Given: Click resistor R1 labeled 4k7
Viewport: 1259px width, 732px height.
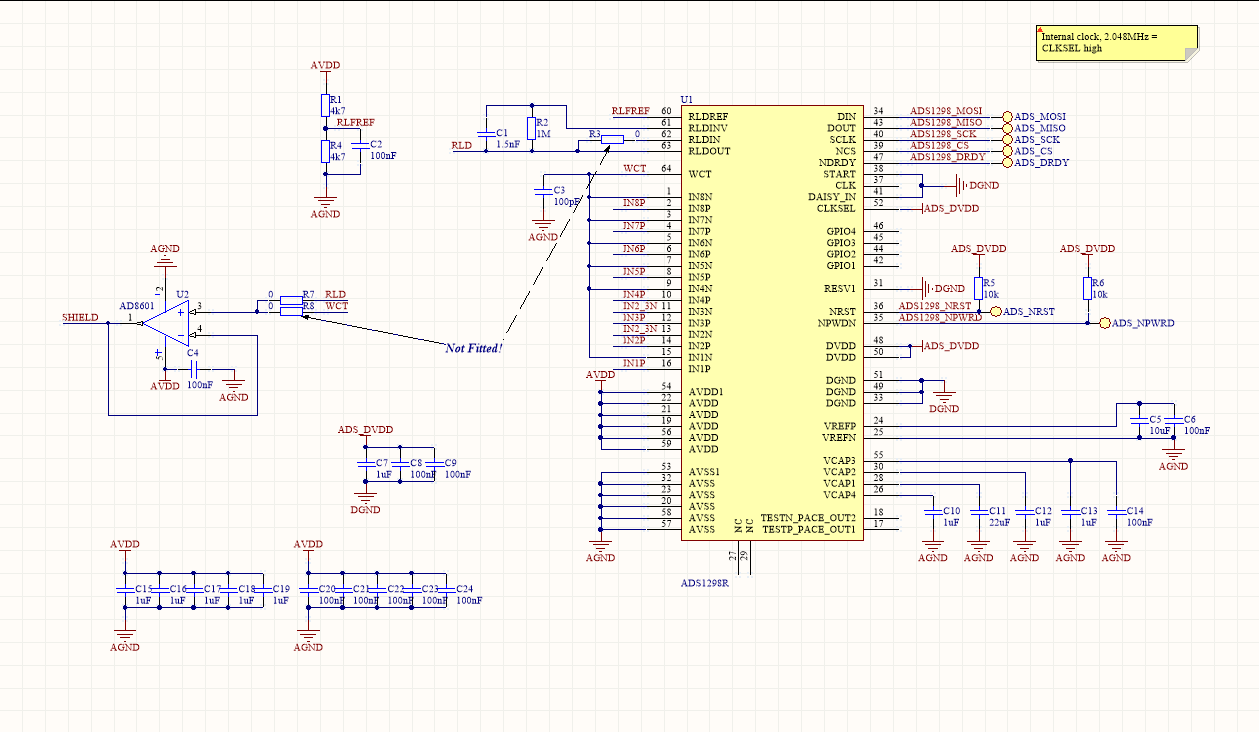Looking at the screenshot, I should click(325, 105).
